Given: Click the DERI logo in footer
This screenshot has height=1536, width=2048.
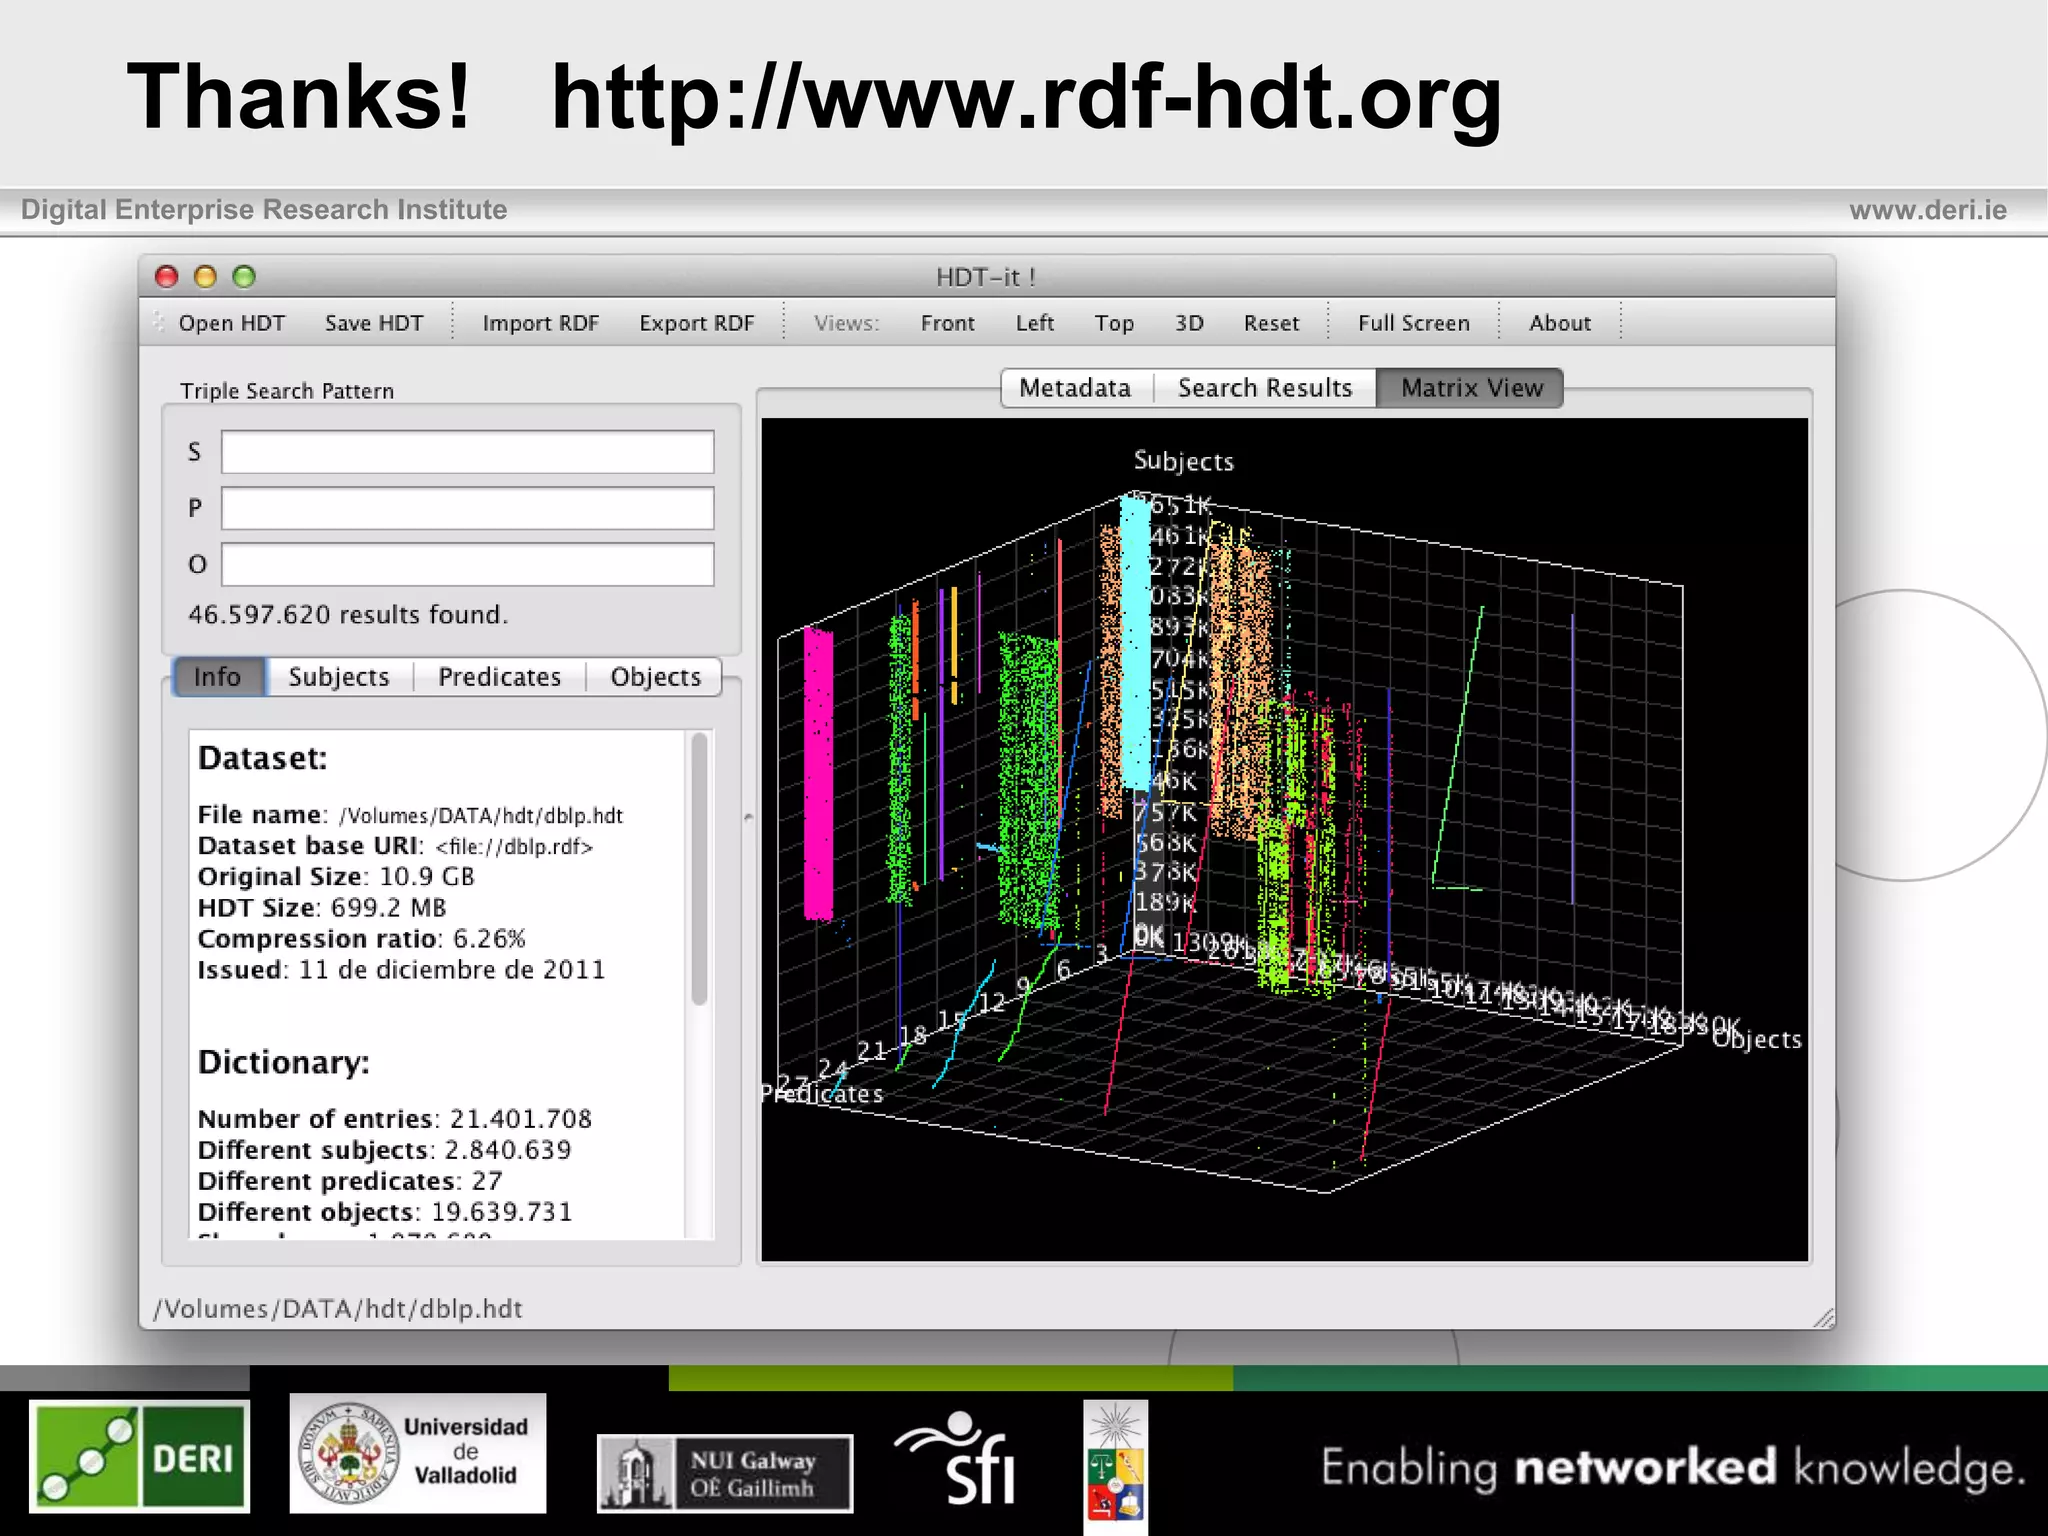Looking at the screenshot, I should pyautogui.click(x=139, y=1456).
